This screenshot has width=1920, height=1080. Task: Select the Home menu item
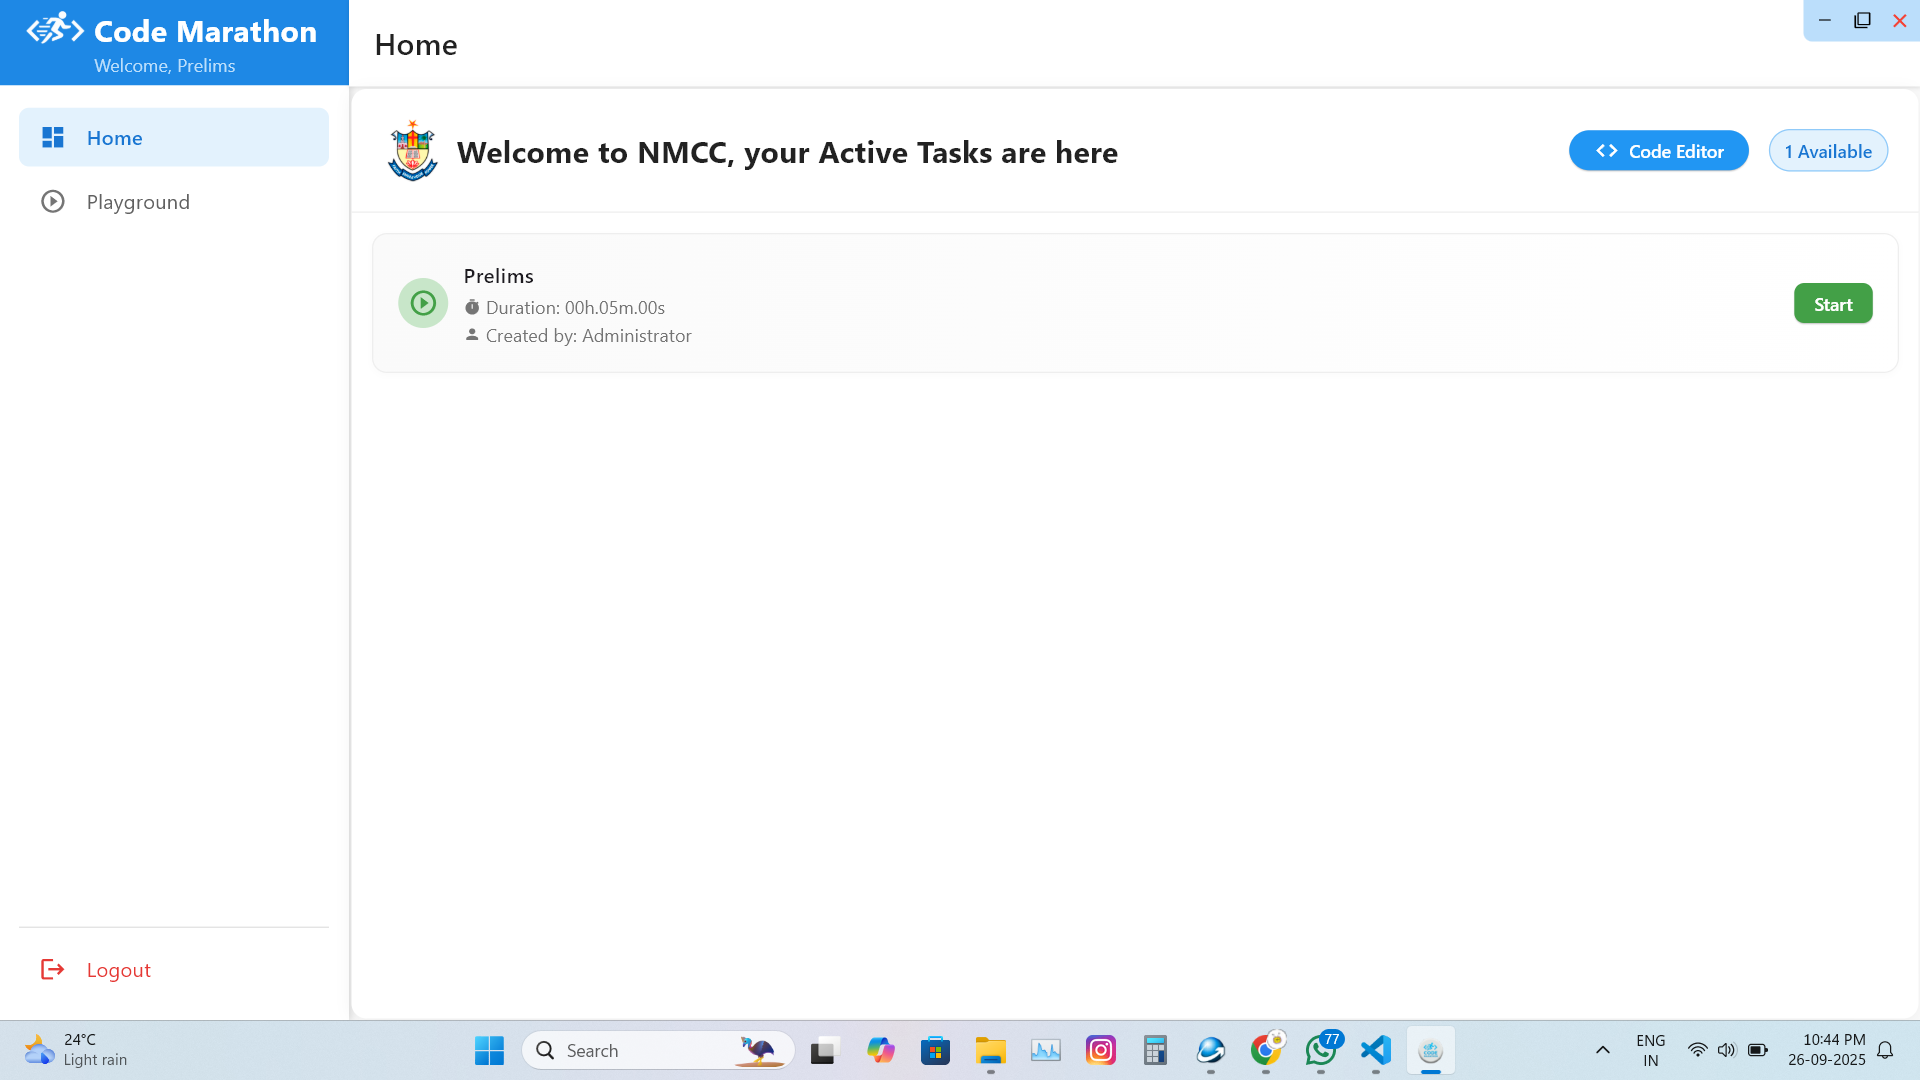[x=114, y=137]
